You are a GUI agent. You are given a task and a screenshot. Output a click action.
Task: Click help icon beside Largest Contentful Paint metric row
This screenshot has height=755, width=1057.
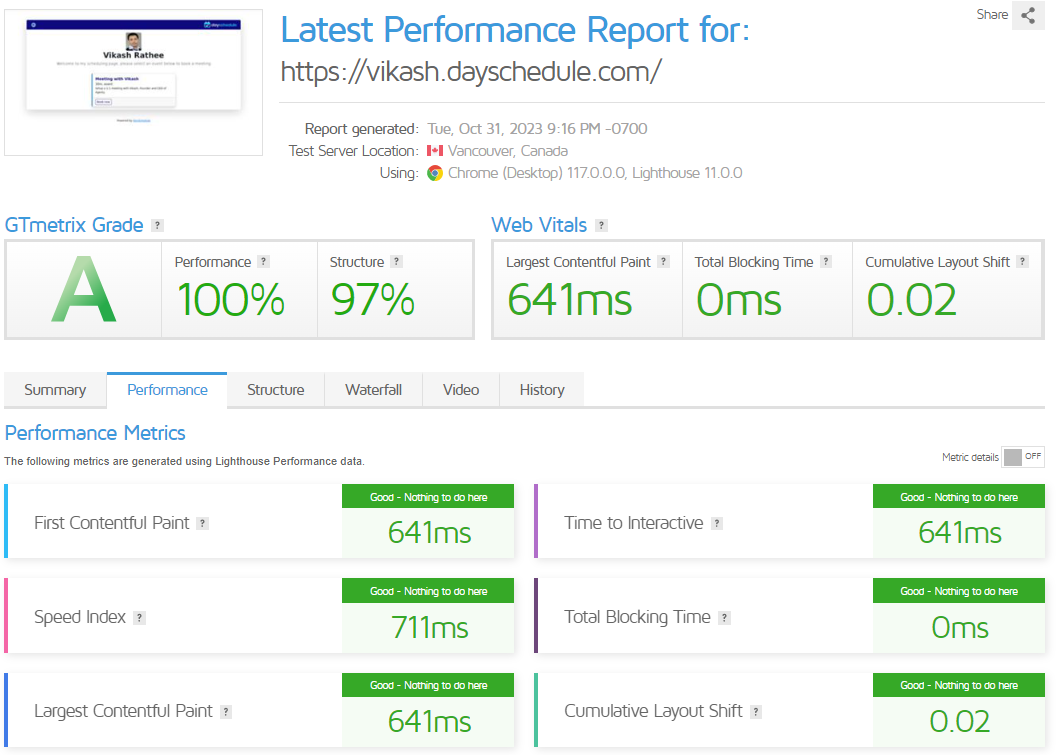(x=226, y=711)
